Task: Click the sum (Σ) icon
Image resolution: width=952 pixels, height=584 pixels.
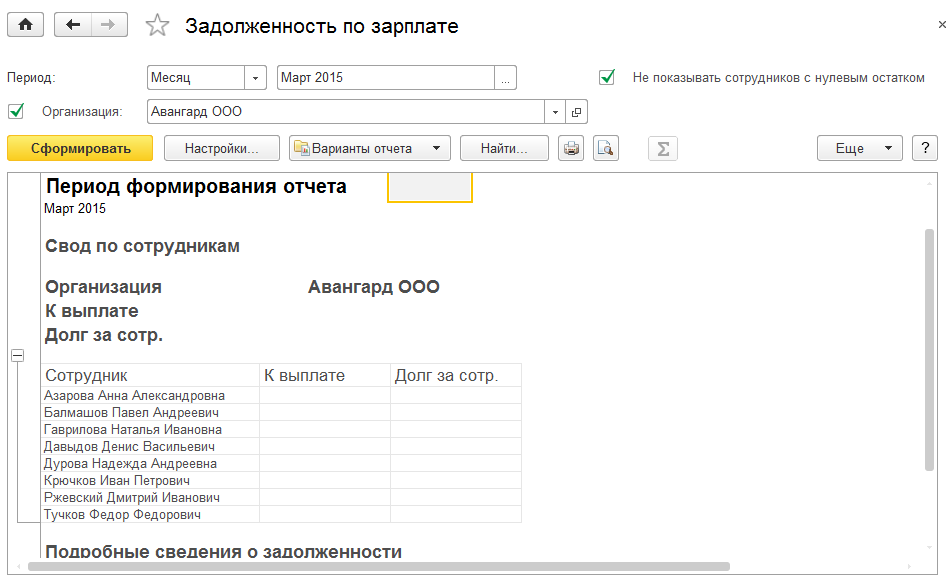Action: (x=662, y=149)
